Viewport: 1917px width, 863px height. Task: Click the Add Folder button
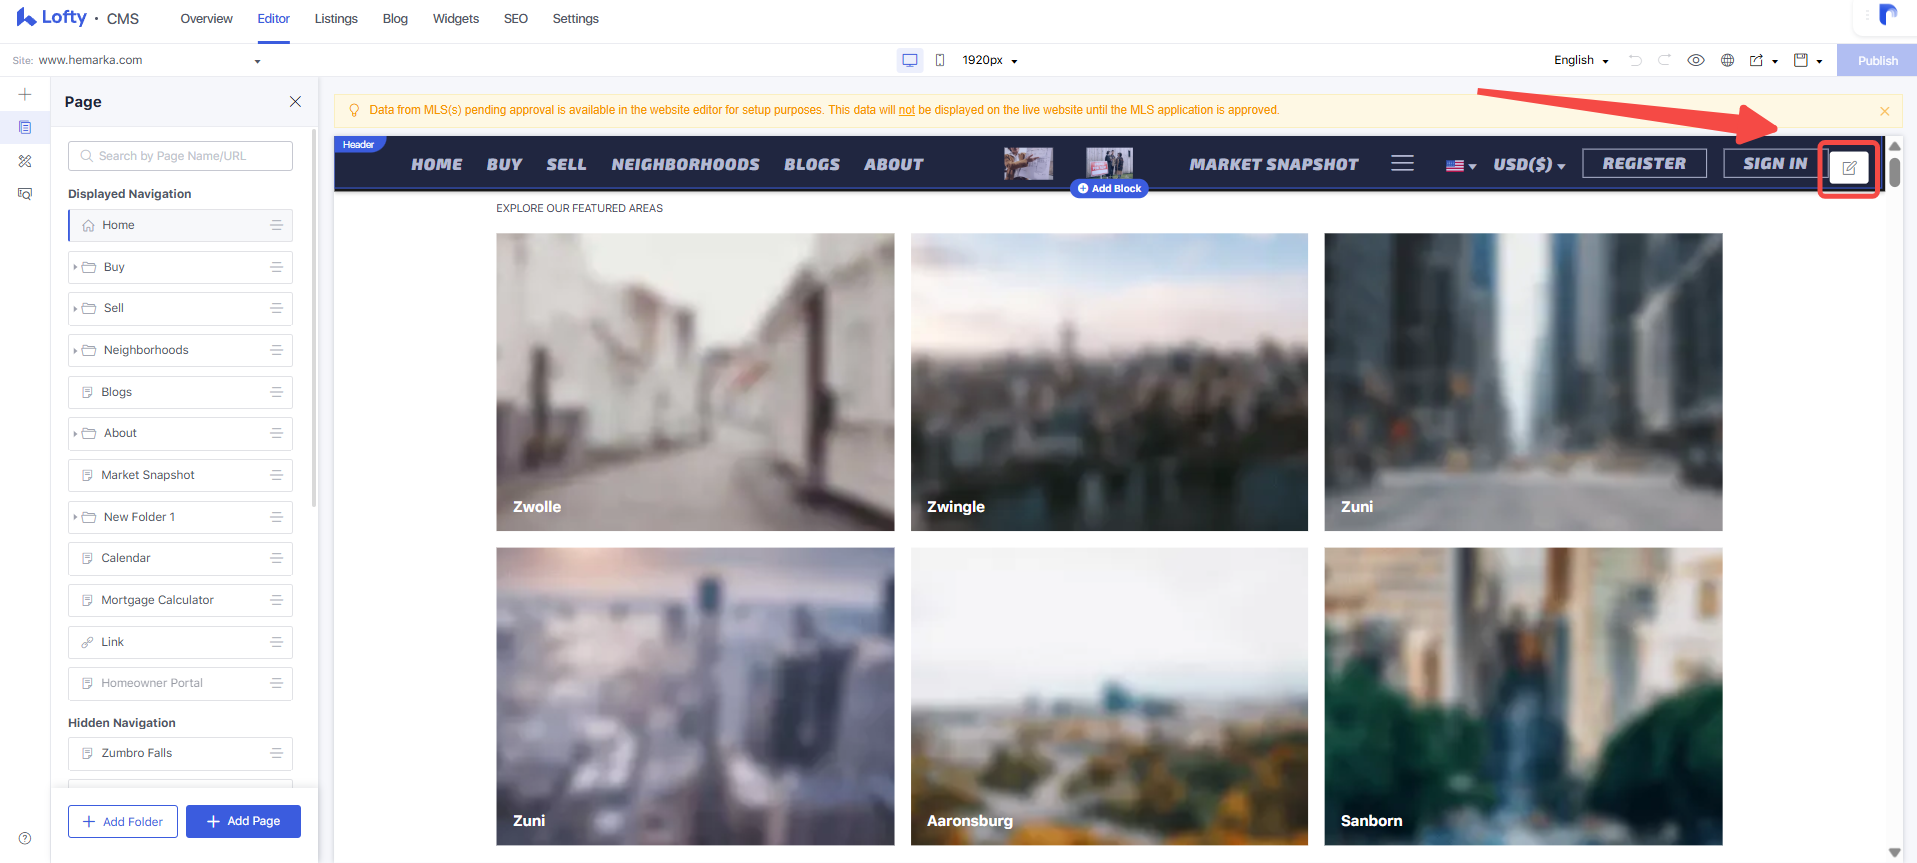[123, 821]
